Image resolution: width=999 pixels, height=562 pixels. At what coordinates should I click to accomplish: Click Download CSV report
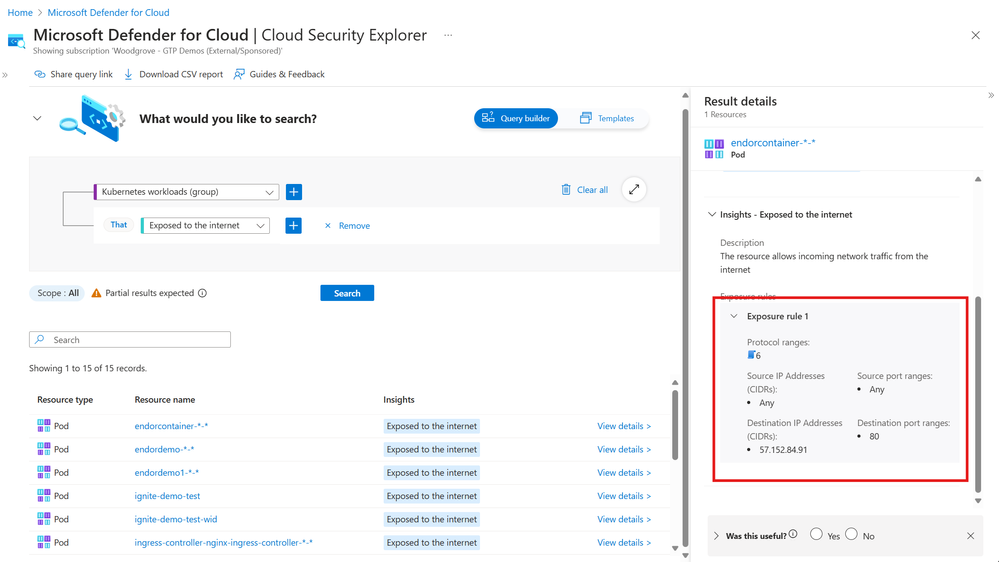pos(173,74)
